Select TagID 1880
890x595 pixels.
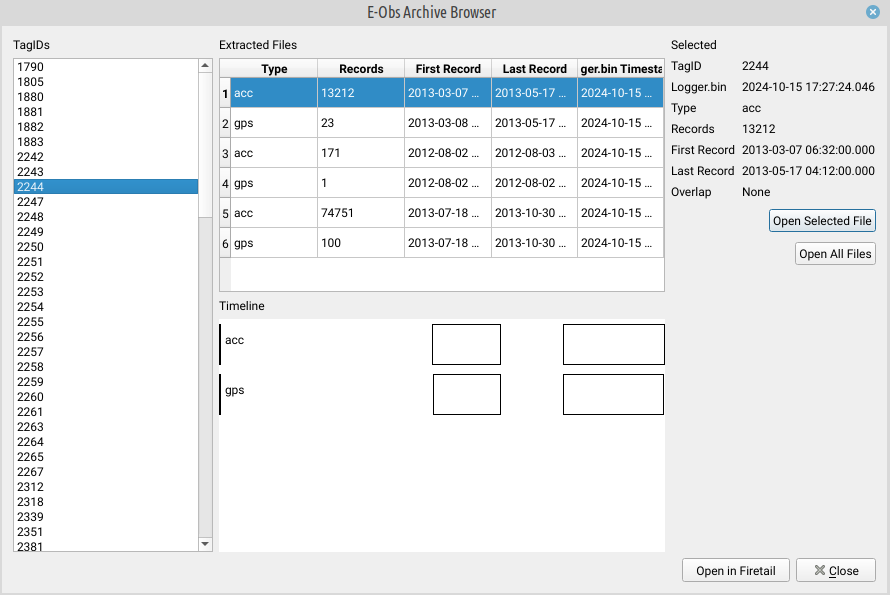click(106, 97)
